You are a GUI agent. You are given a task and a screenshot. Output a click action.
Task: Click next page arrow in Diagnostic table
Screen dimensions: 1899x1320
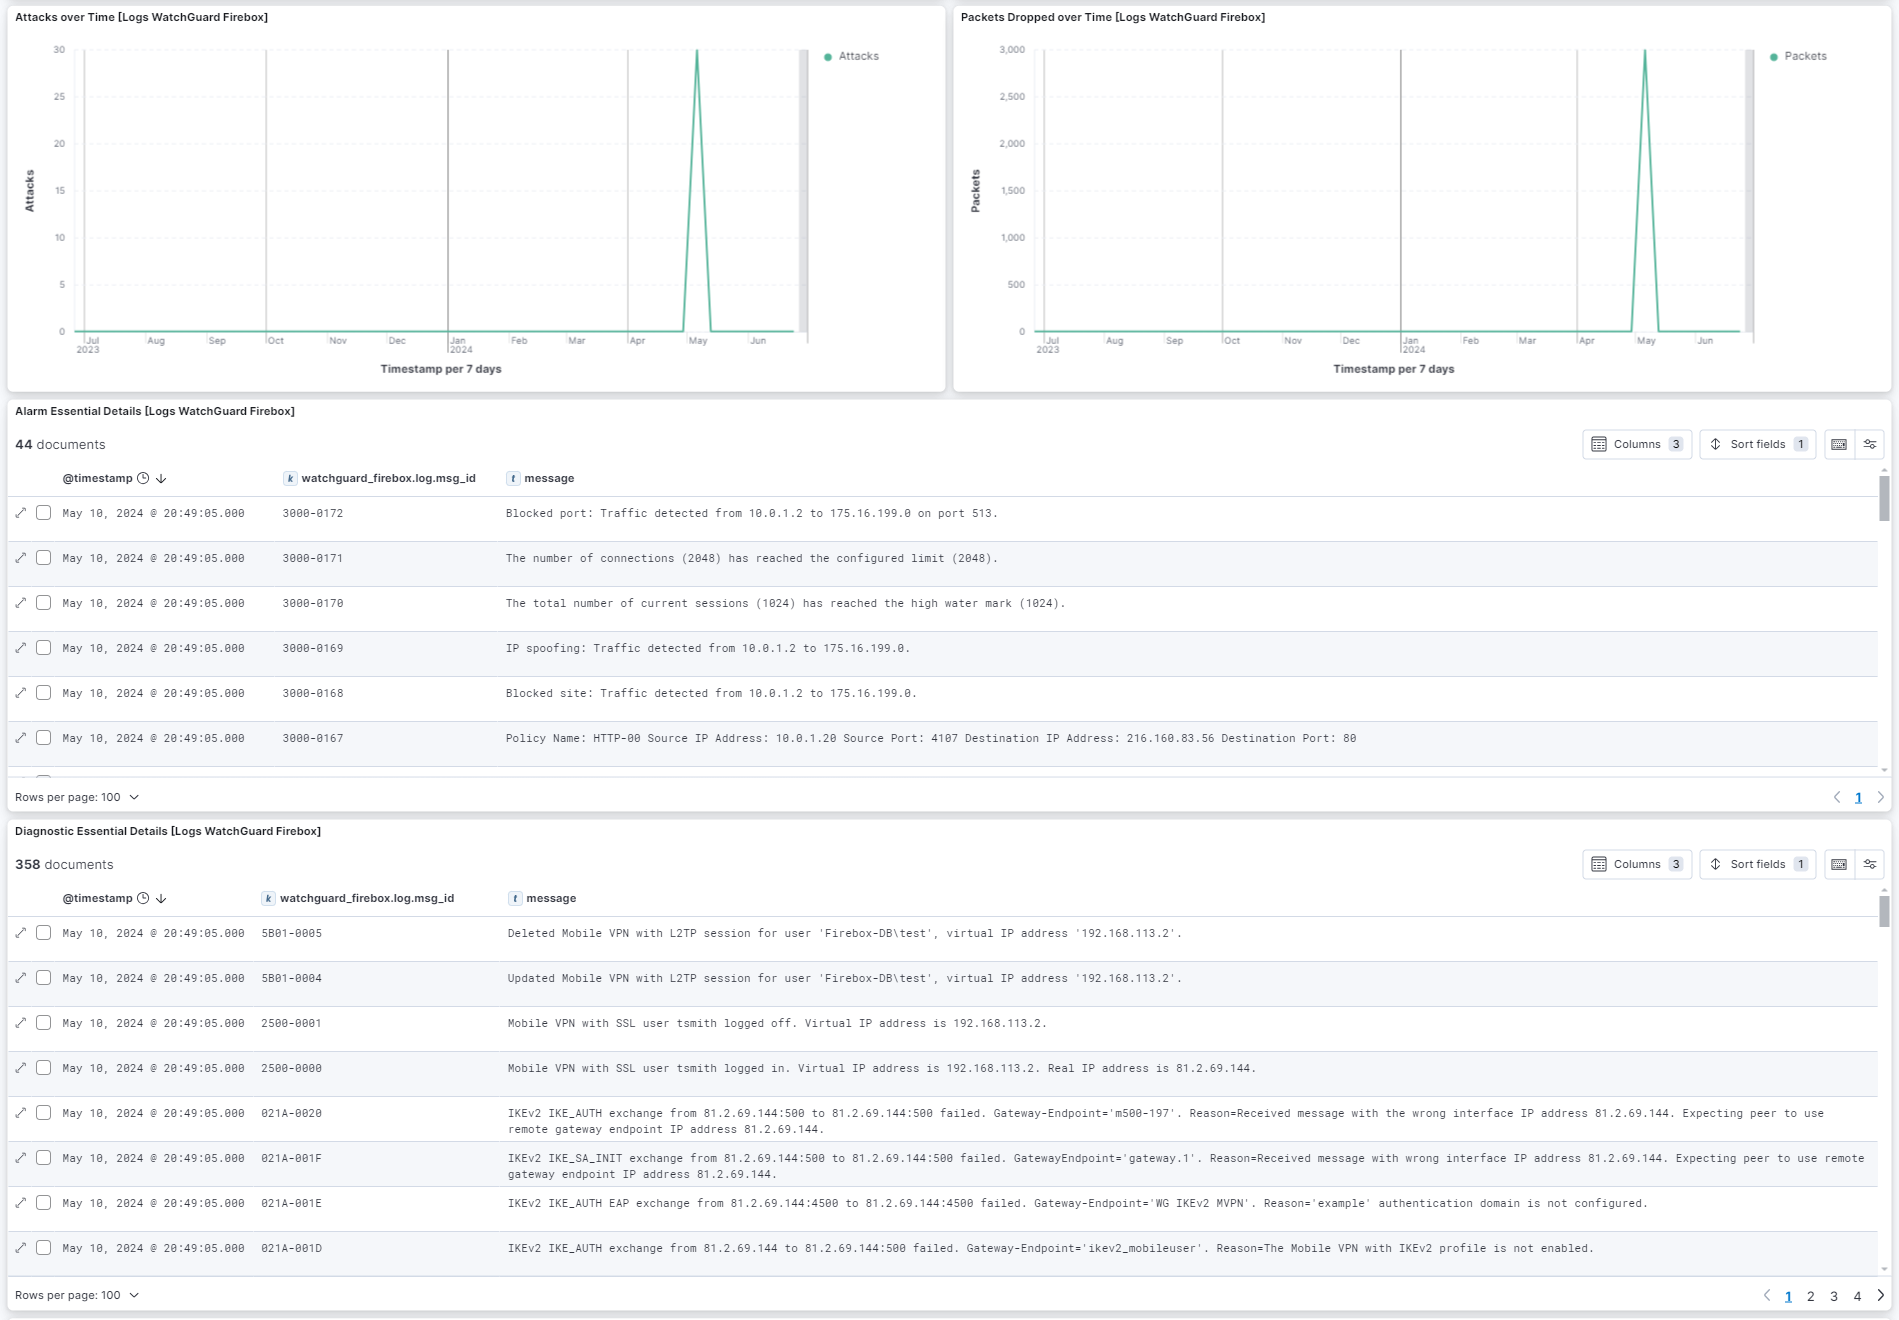tap(1881, 1295)
